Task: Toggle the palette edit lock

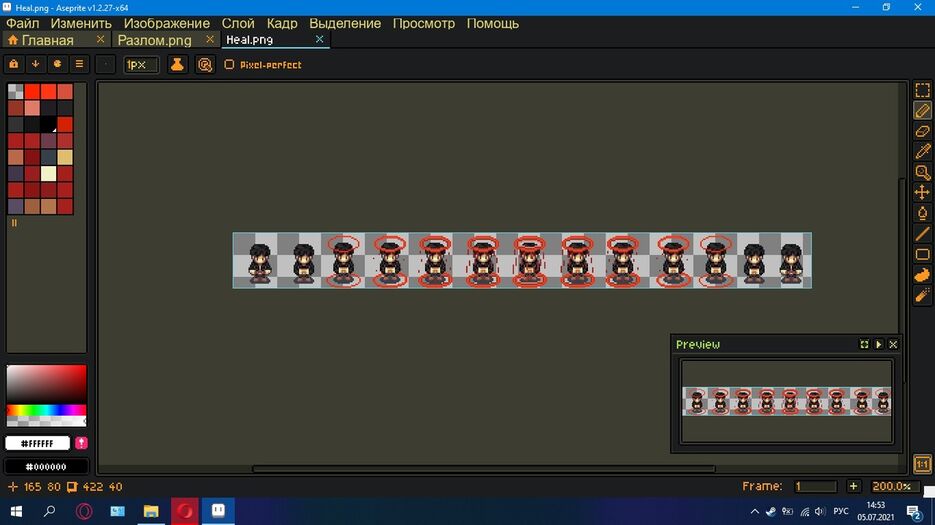Action: click(14, 64)
